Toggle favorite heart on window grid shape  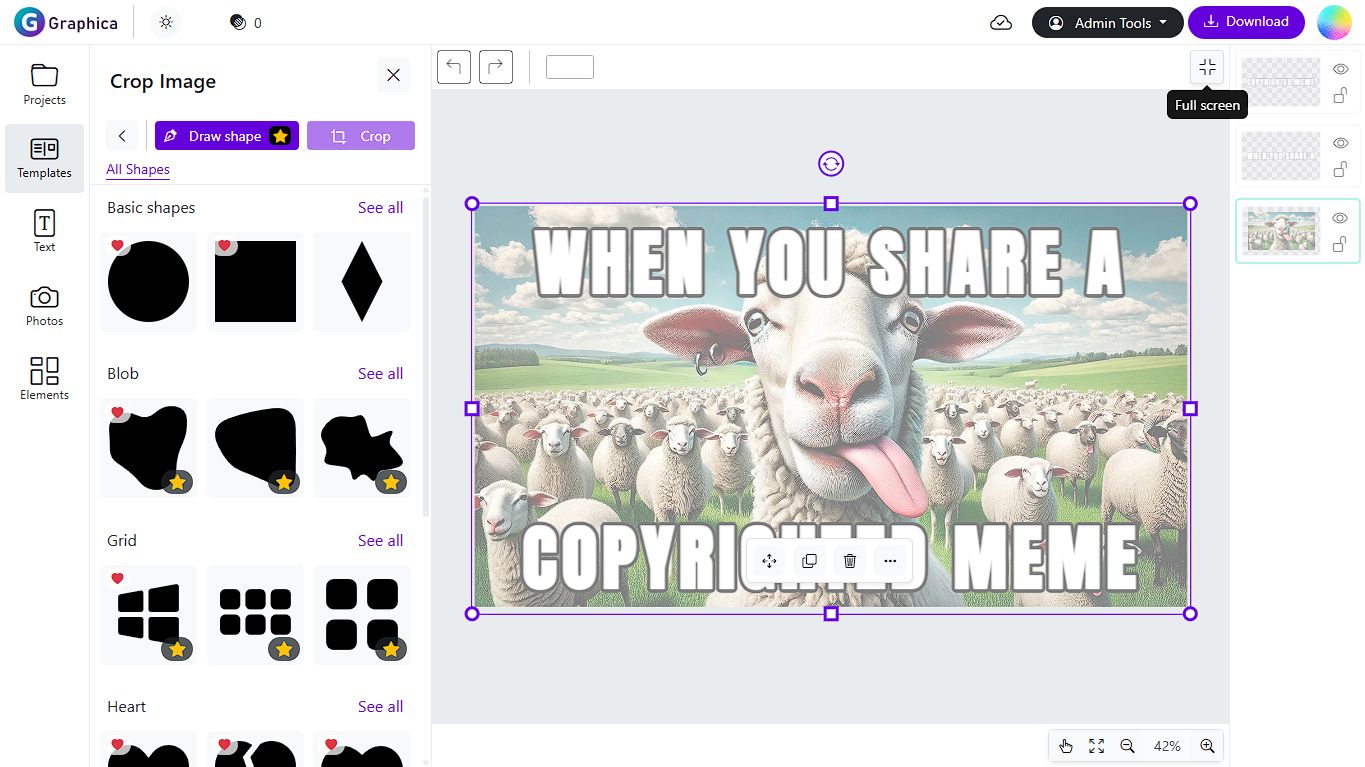coord(117,578)
